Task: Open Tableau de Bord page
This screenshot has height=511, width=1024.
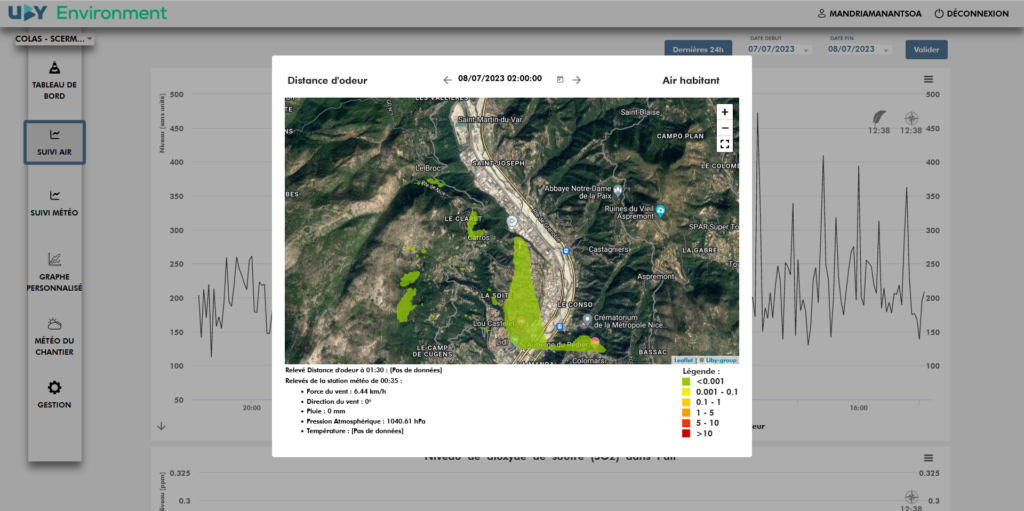Action: point(54,77)
